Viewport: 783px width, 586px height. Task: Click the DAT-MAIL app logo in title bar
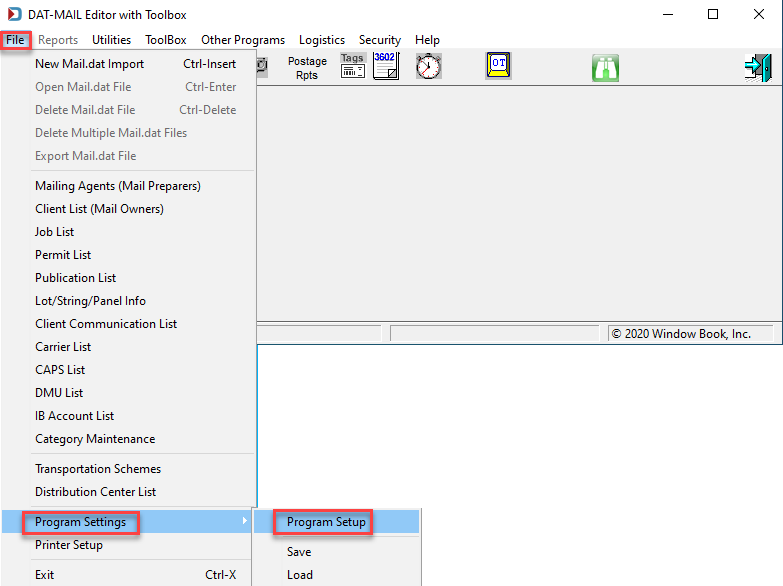[14, 14]
